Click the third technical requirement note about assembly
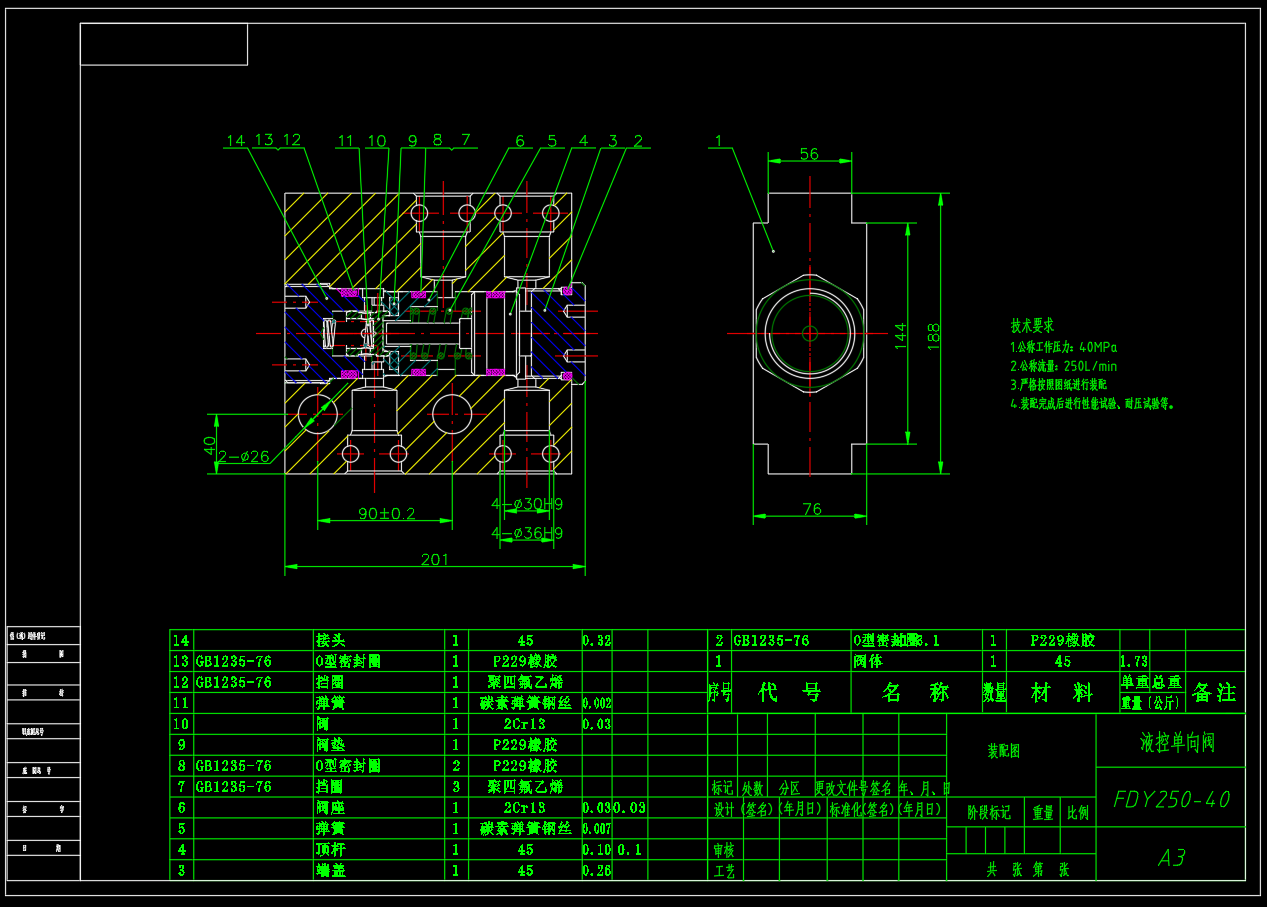Viewport: 1267px width, 907px height. click(x=1058, y=384)
